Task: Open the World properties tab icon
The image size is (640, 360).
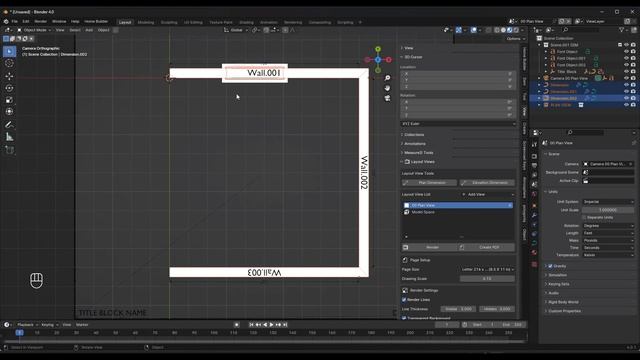Action: [x=534, y=194]
